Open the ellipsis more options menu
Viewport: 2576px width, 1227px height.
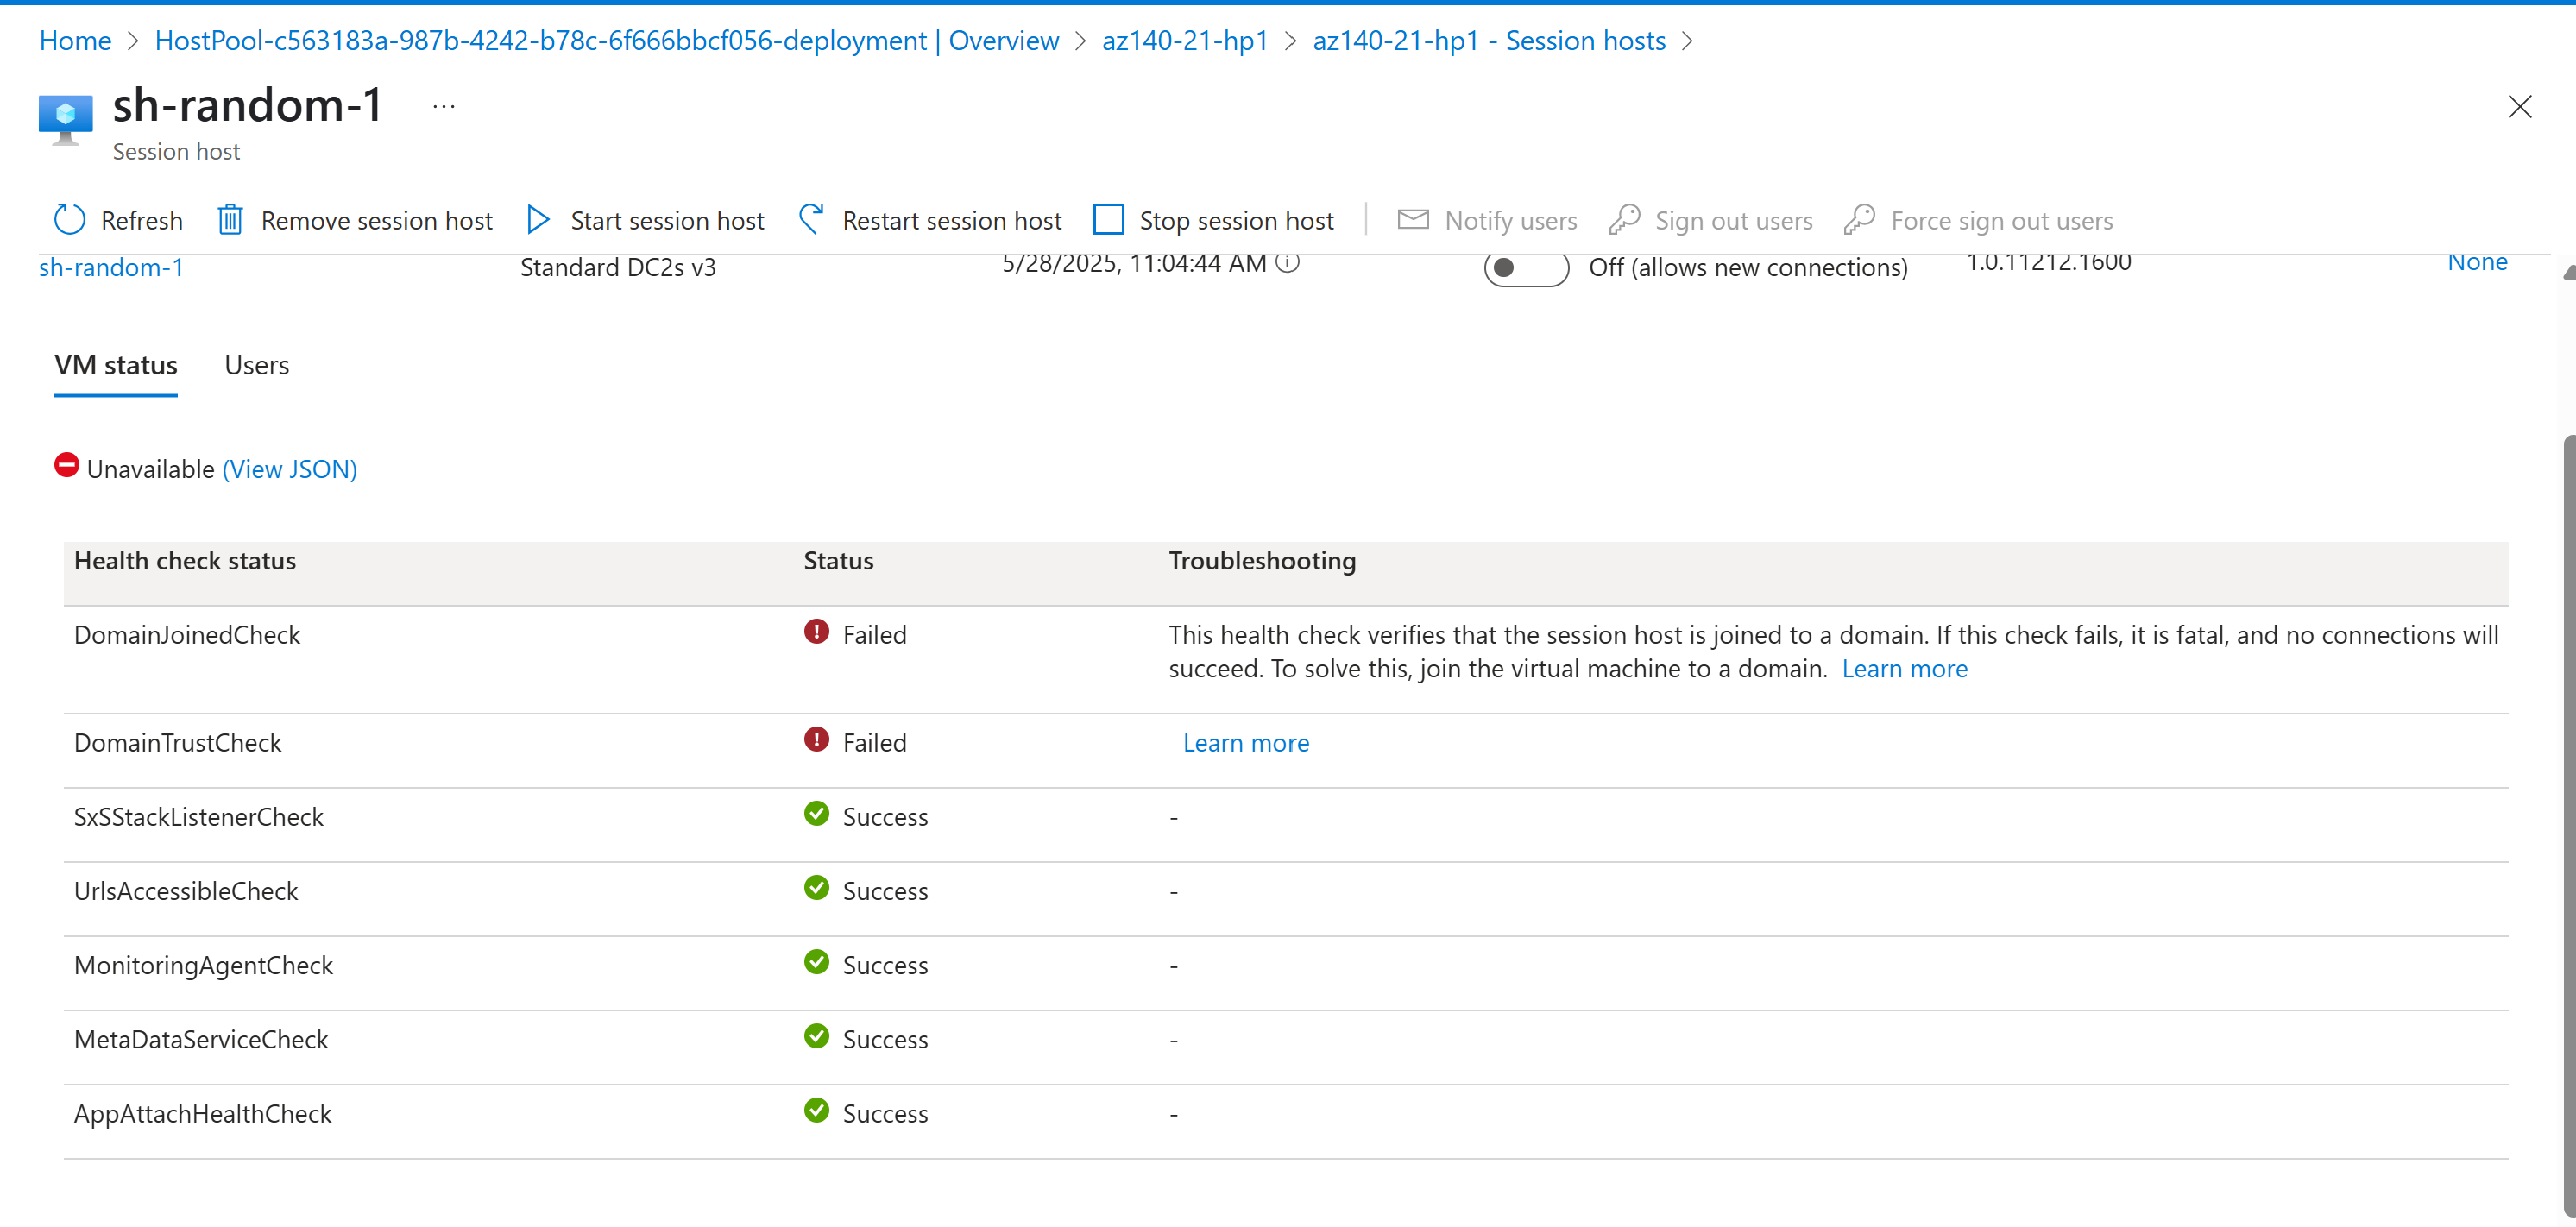(x=444, y=106)
